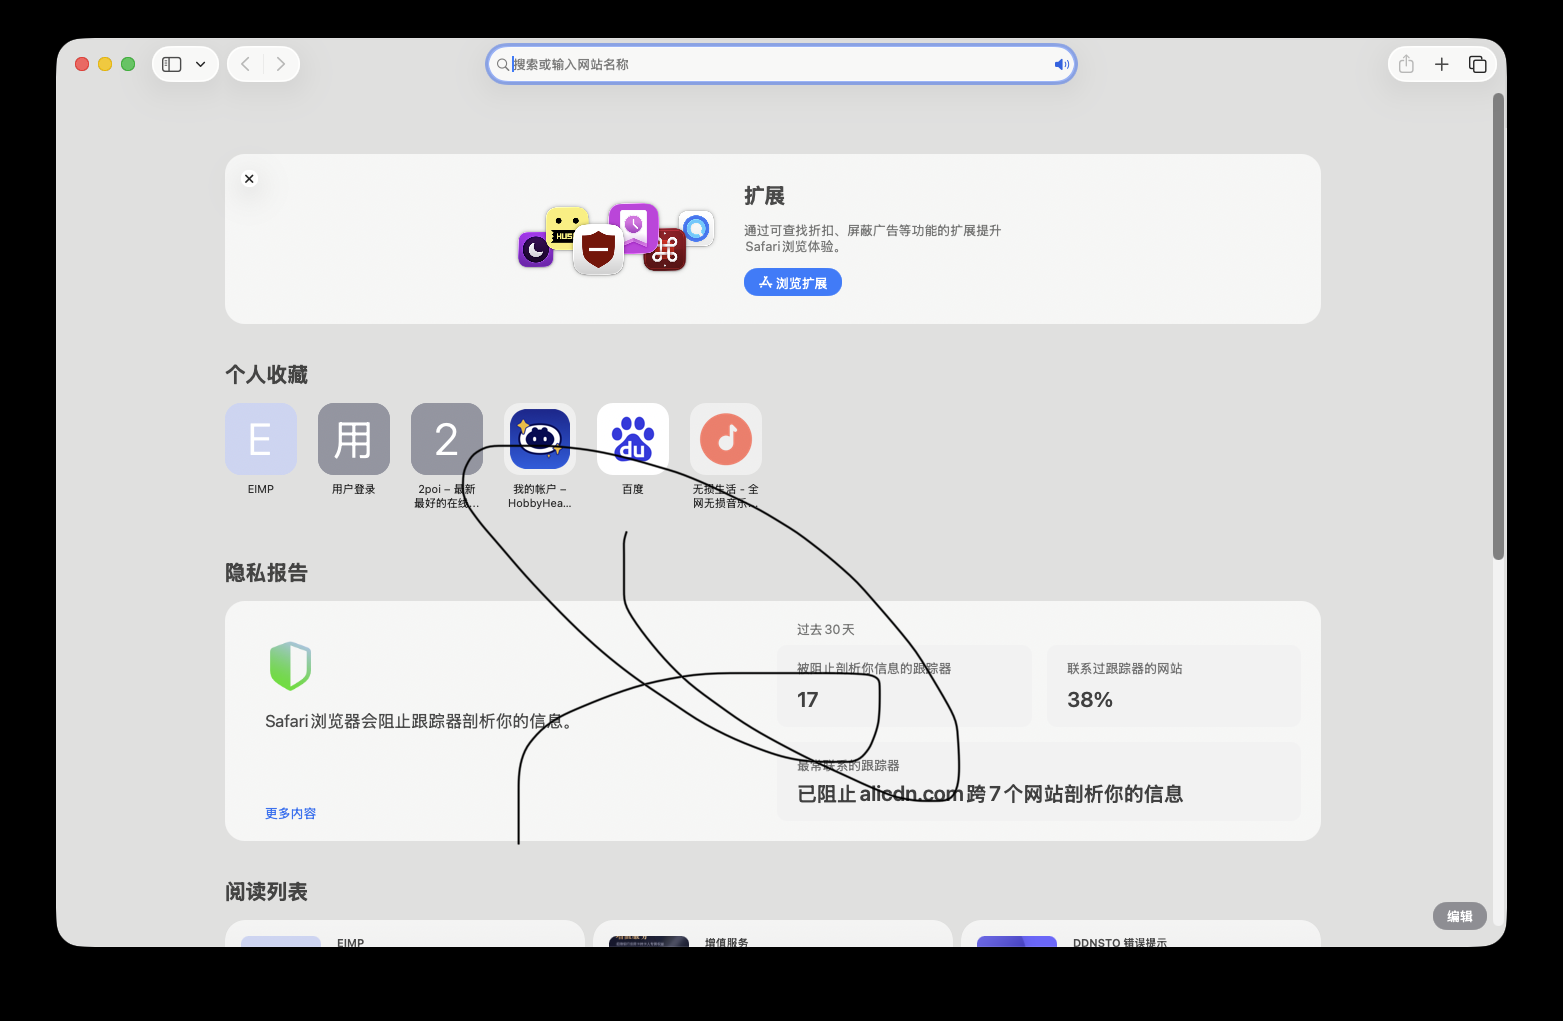Show the Safari sidebar
The height and width of the screenshot is (1021, 1563).
172,64
